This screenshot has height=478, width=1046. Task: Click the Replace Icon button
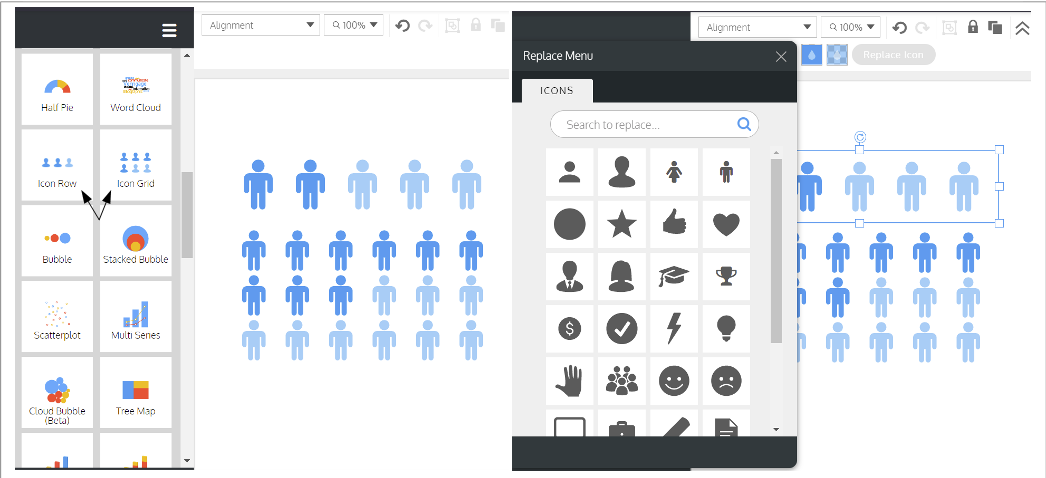(893, 55)
